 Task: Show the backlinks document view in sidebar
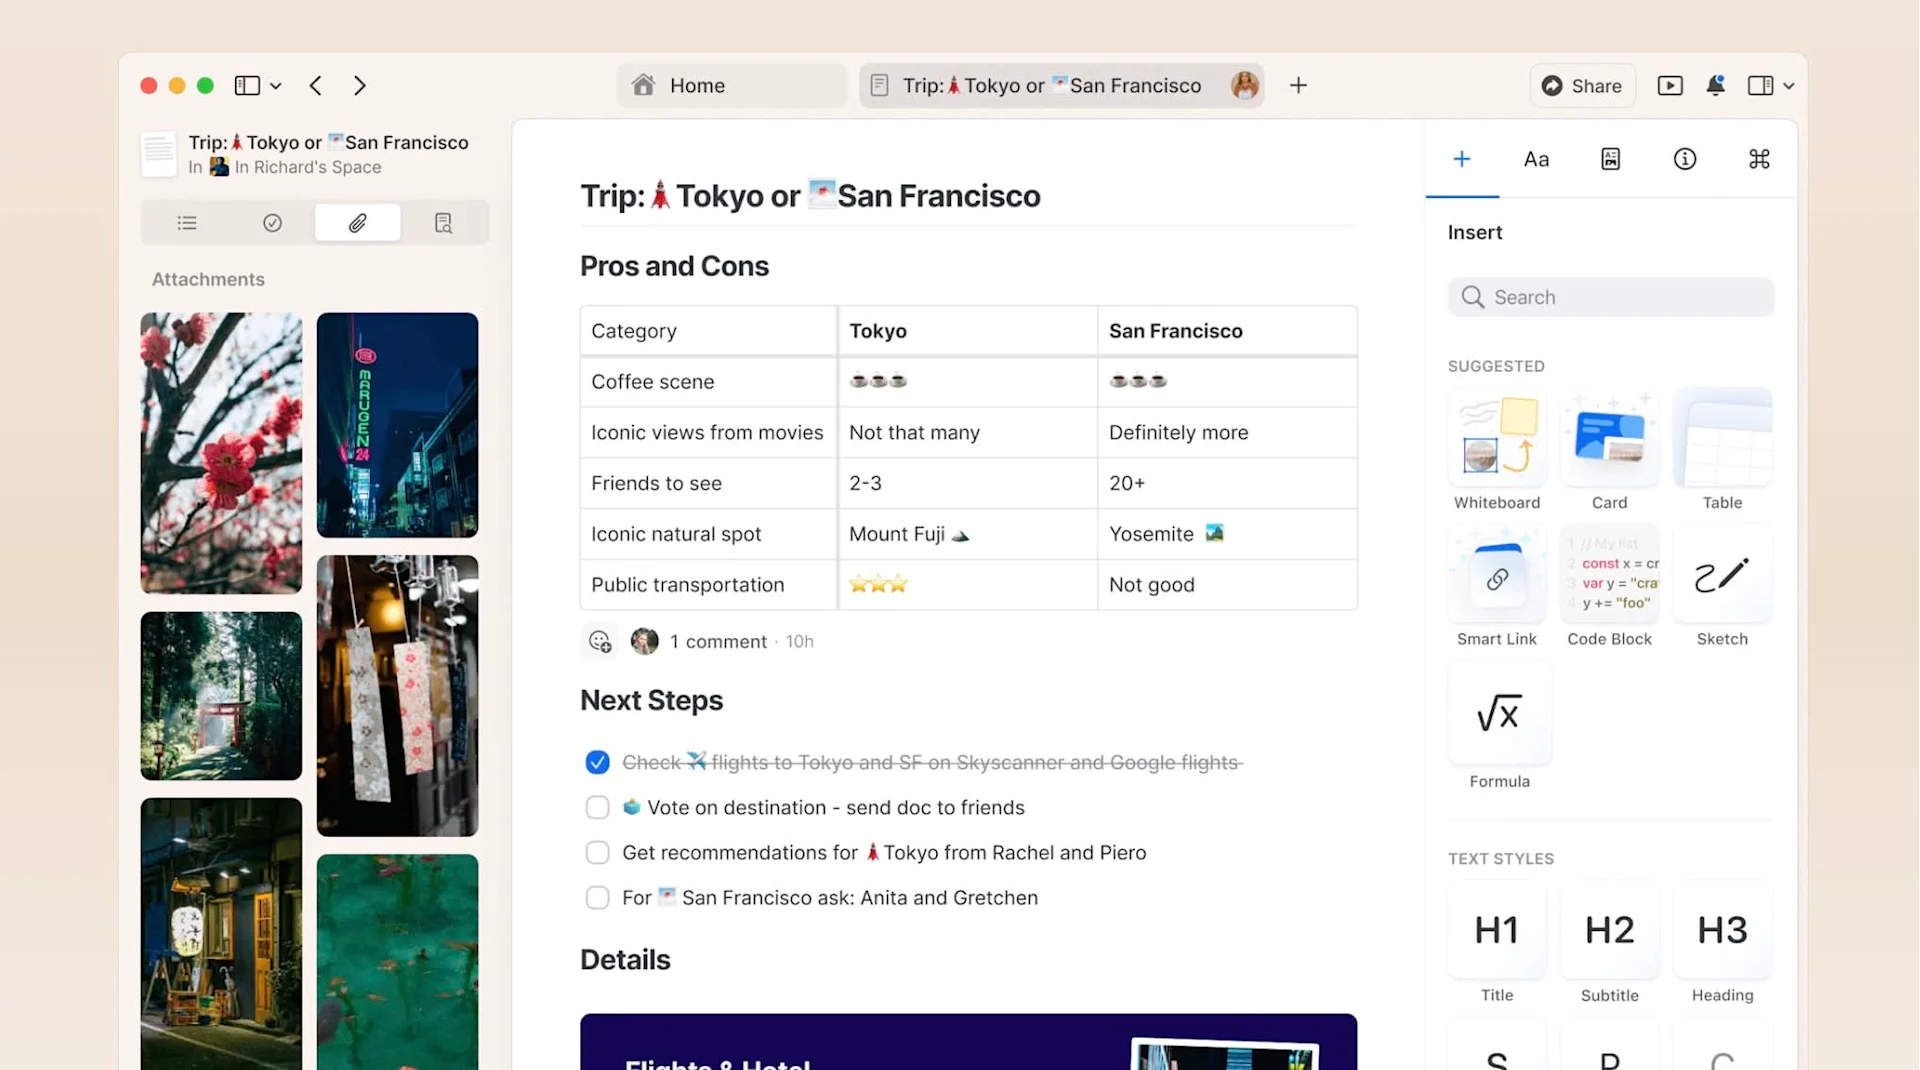443,223
